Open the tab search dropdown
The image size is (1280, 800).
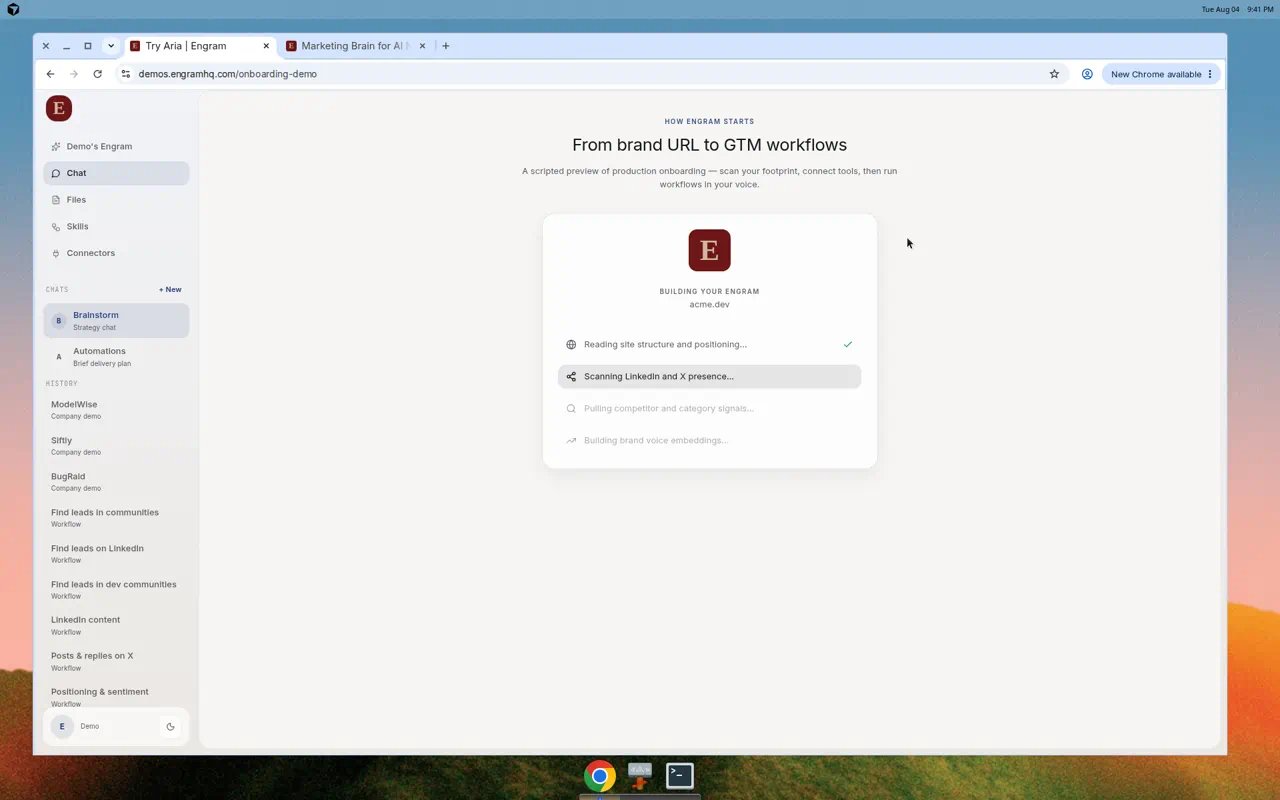click(111, 46)
